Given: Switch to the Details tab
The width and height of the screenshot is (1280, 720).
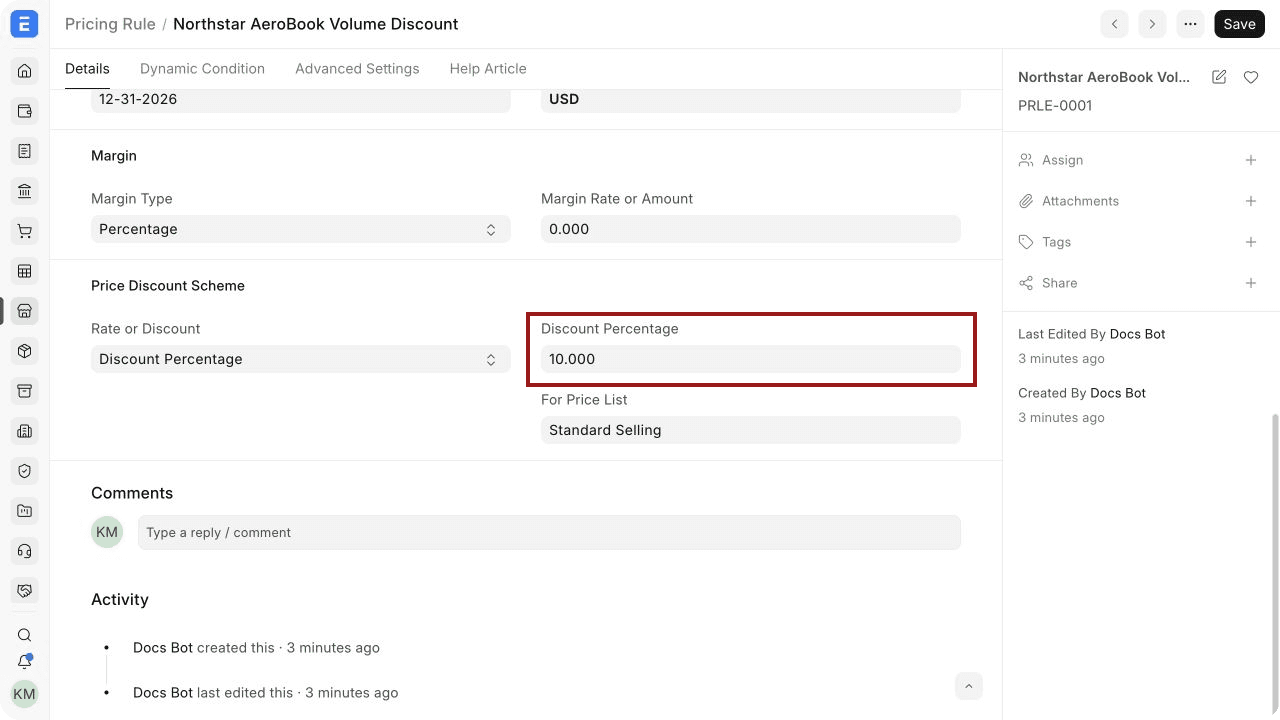Looking at the screenshot, I should pos(87,69).
